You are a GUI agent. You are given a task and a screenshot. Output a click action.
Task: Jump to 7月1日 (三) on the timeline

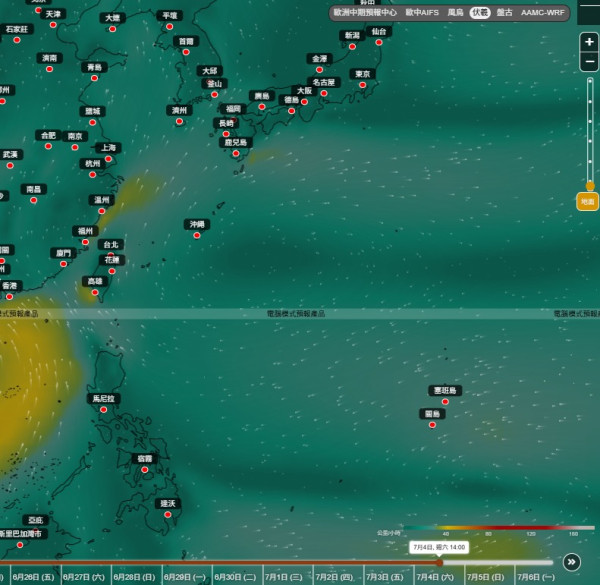point(284,577)
